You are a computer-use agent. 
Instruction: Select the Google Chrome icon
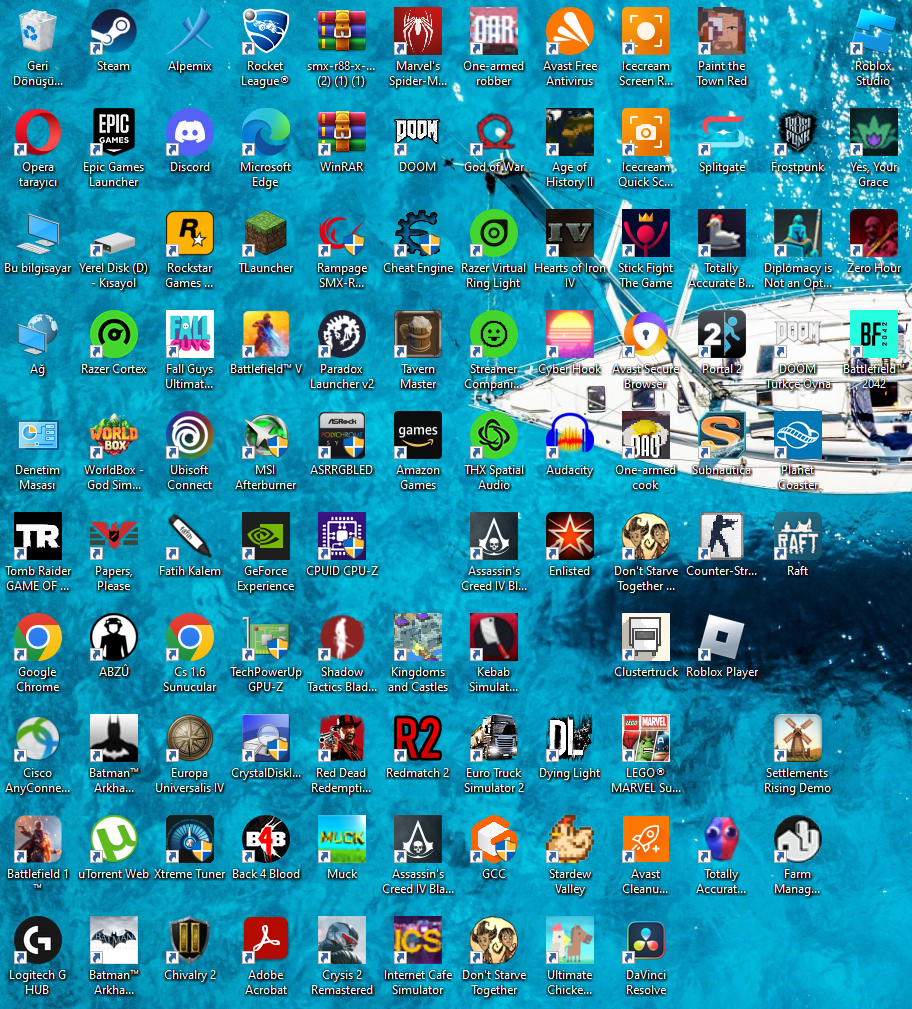coord(37,638)
